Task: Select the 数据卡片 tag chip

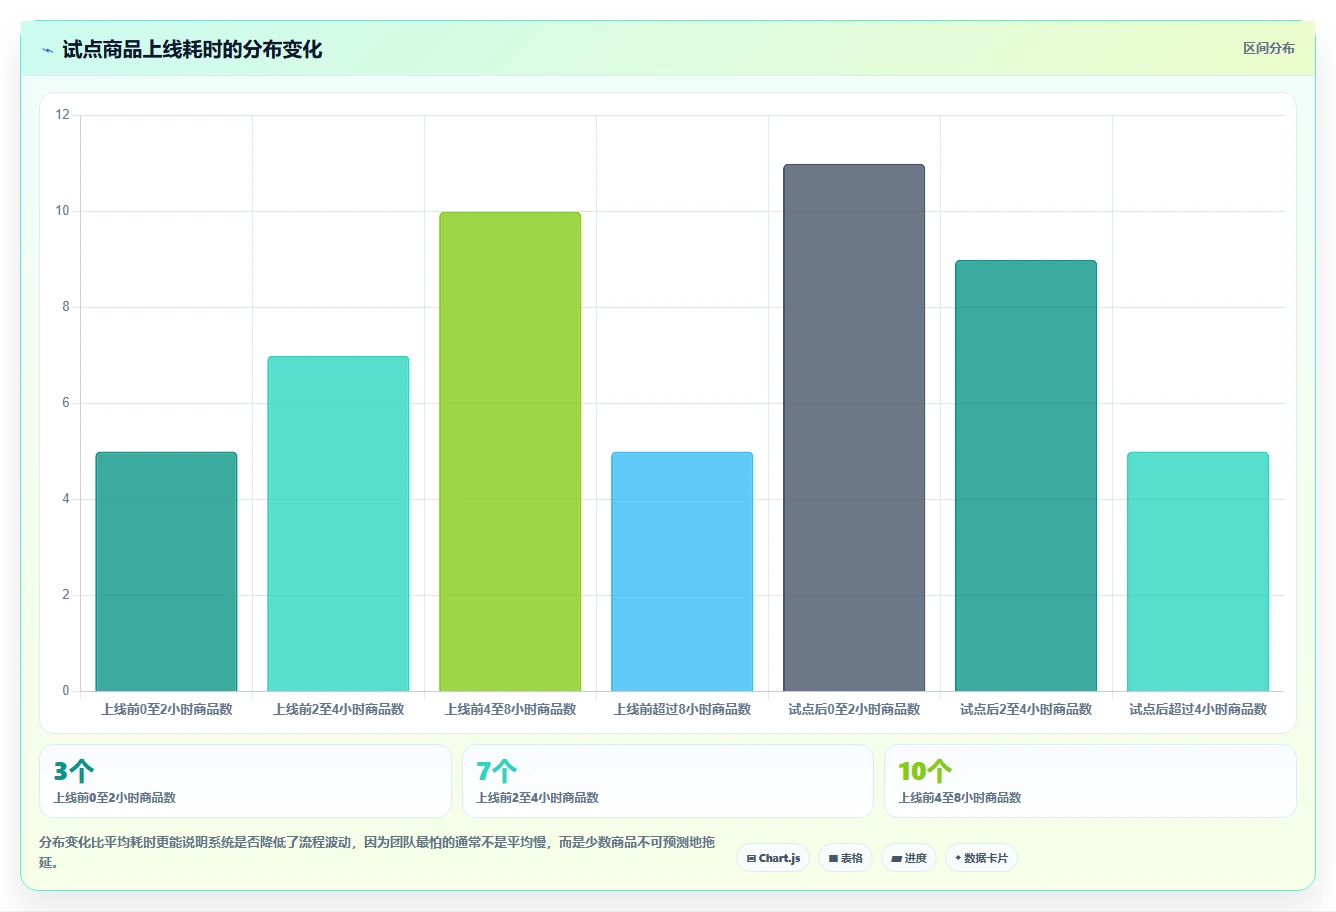Action: tap(981, 858)
